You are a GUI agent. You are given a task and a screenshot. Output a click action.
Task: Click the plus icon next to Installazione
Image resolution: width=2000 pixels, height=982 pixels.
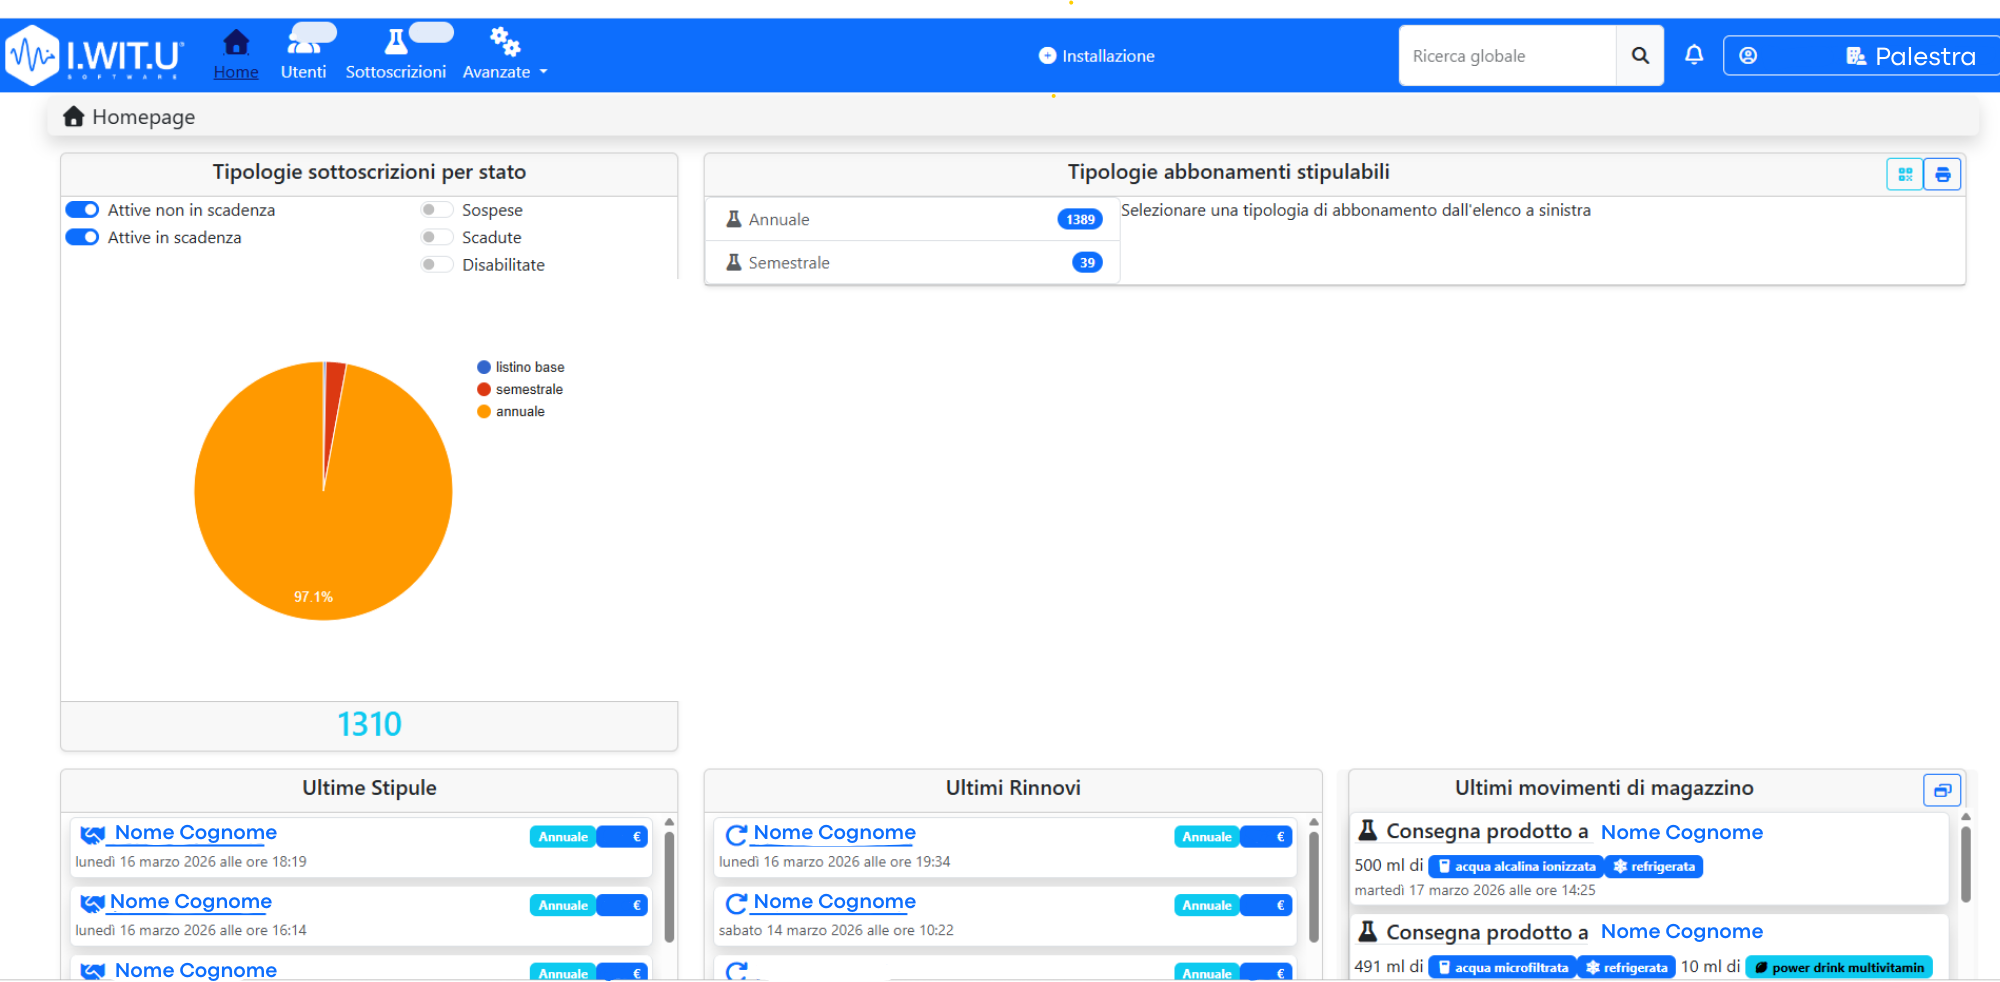1047,56
